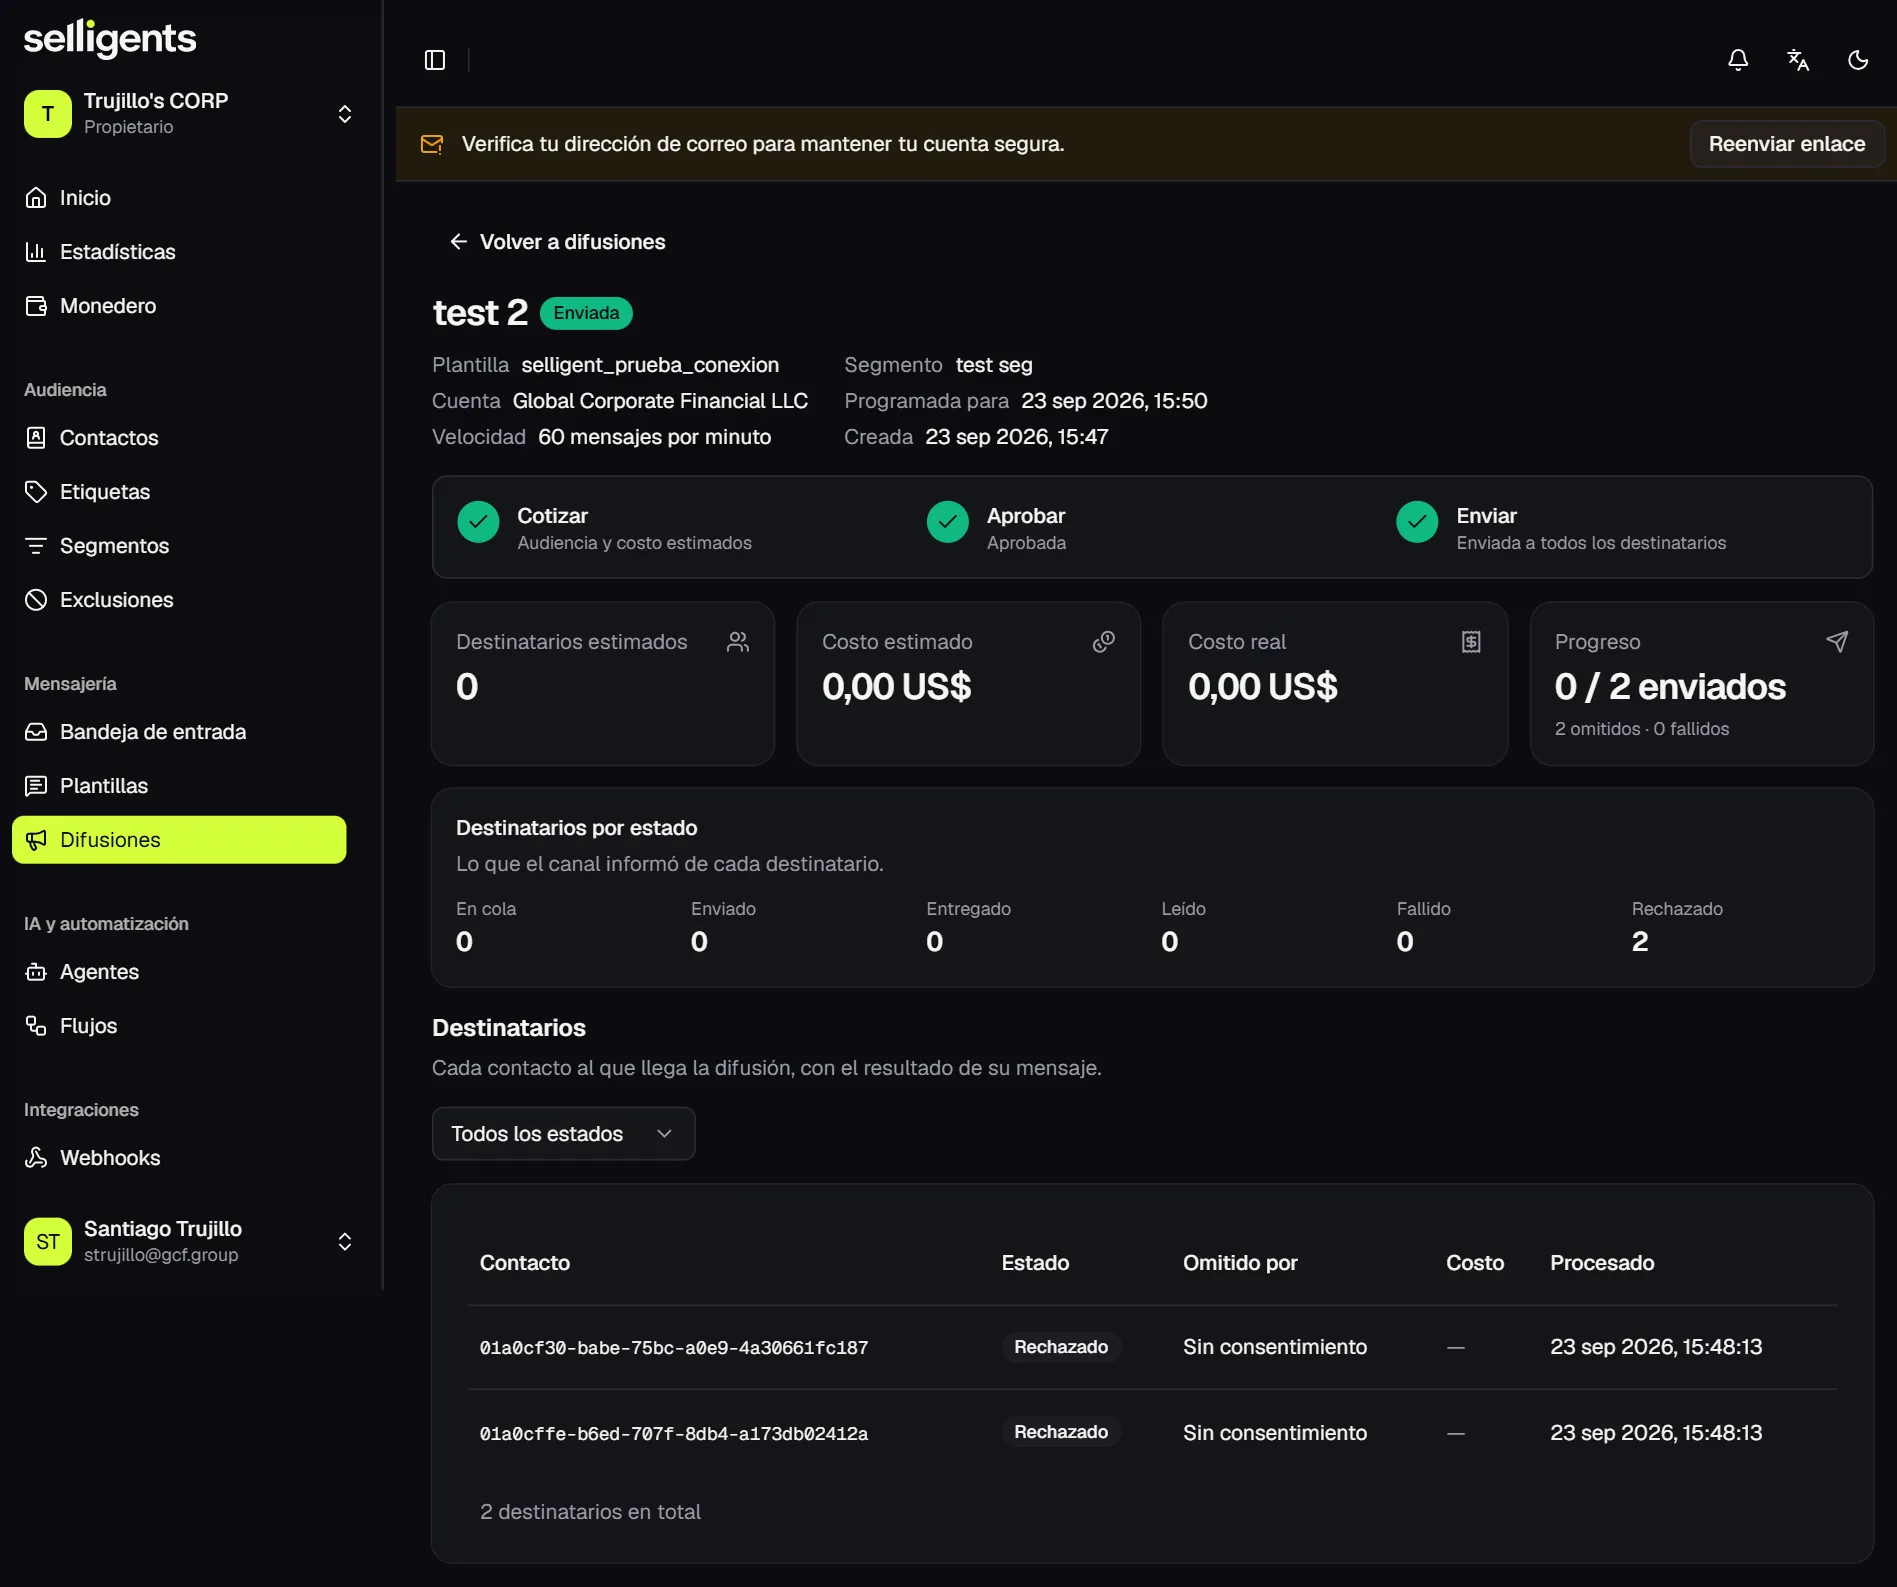Click the back arrow next to Volver a difusiones

point(458,242)
